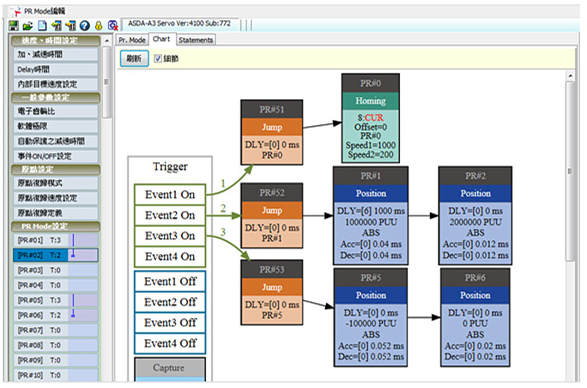Collapse the 速度、時間設定 section header
587x388 pixels.
pos(55,40)
